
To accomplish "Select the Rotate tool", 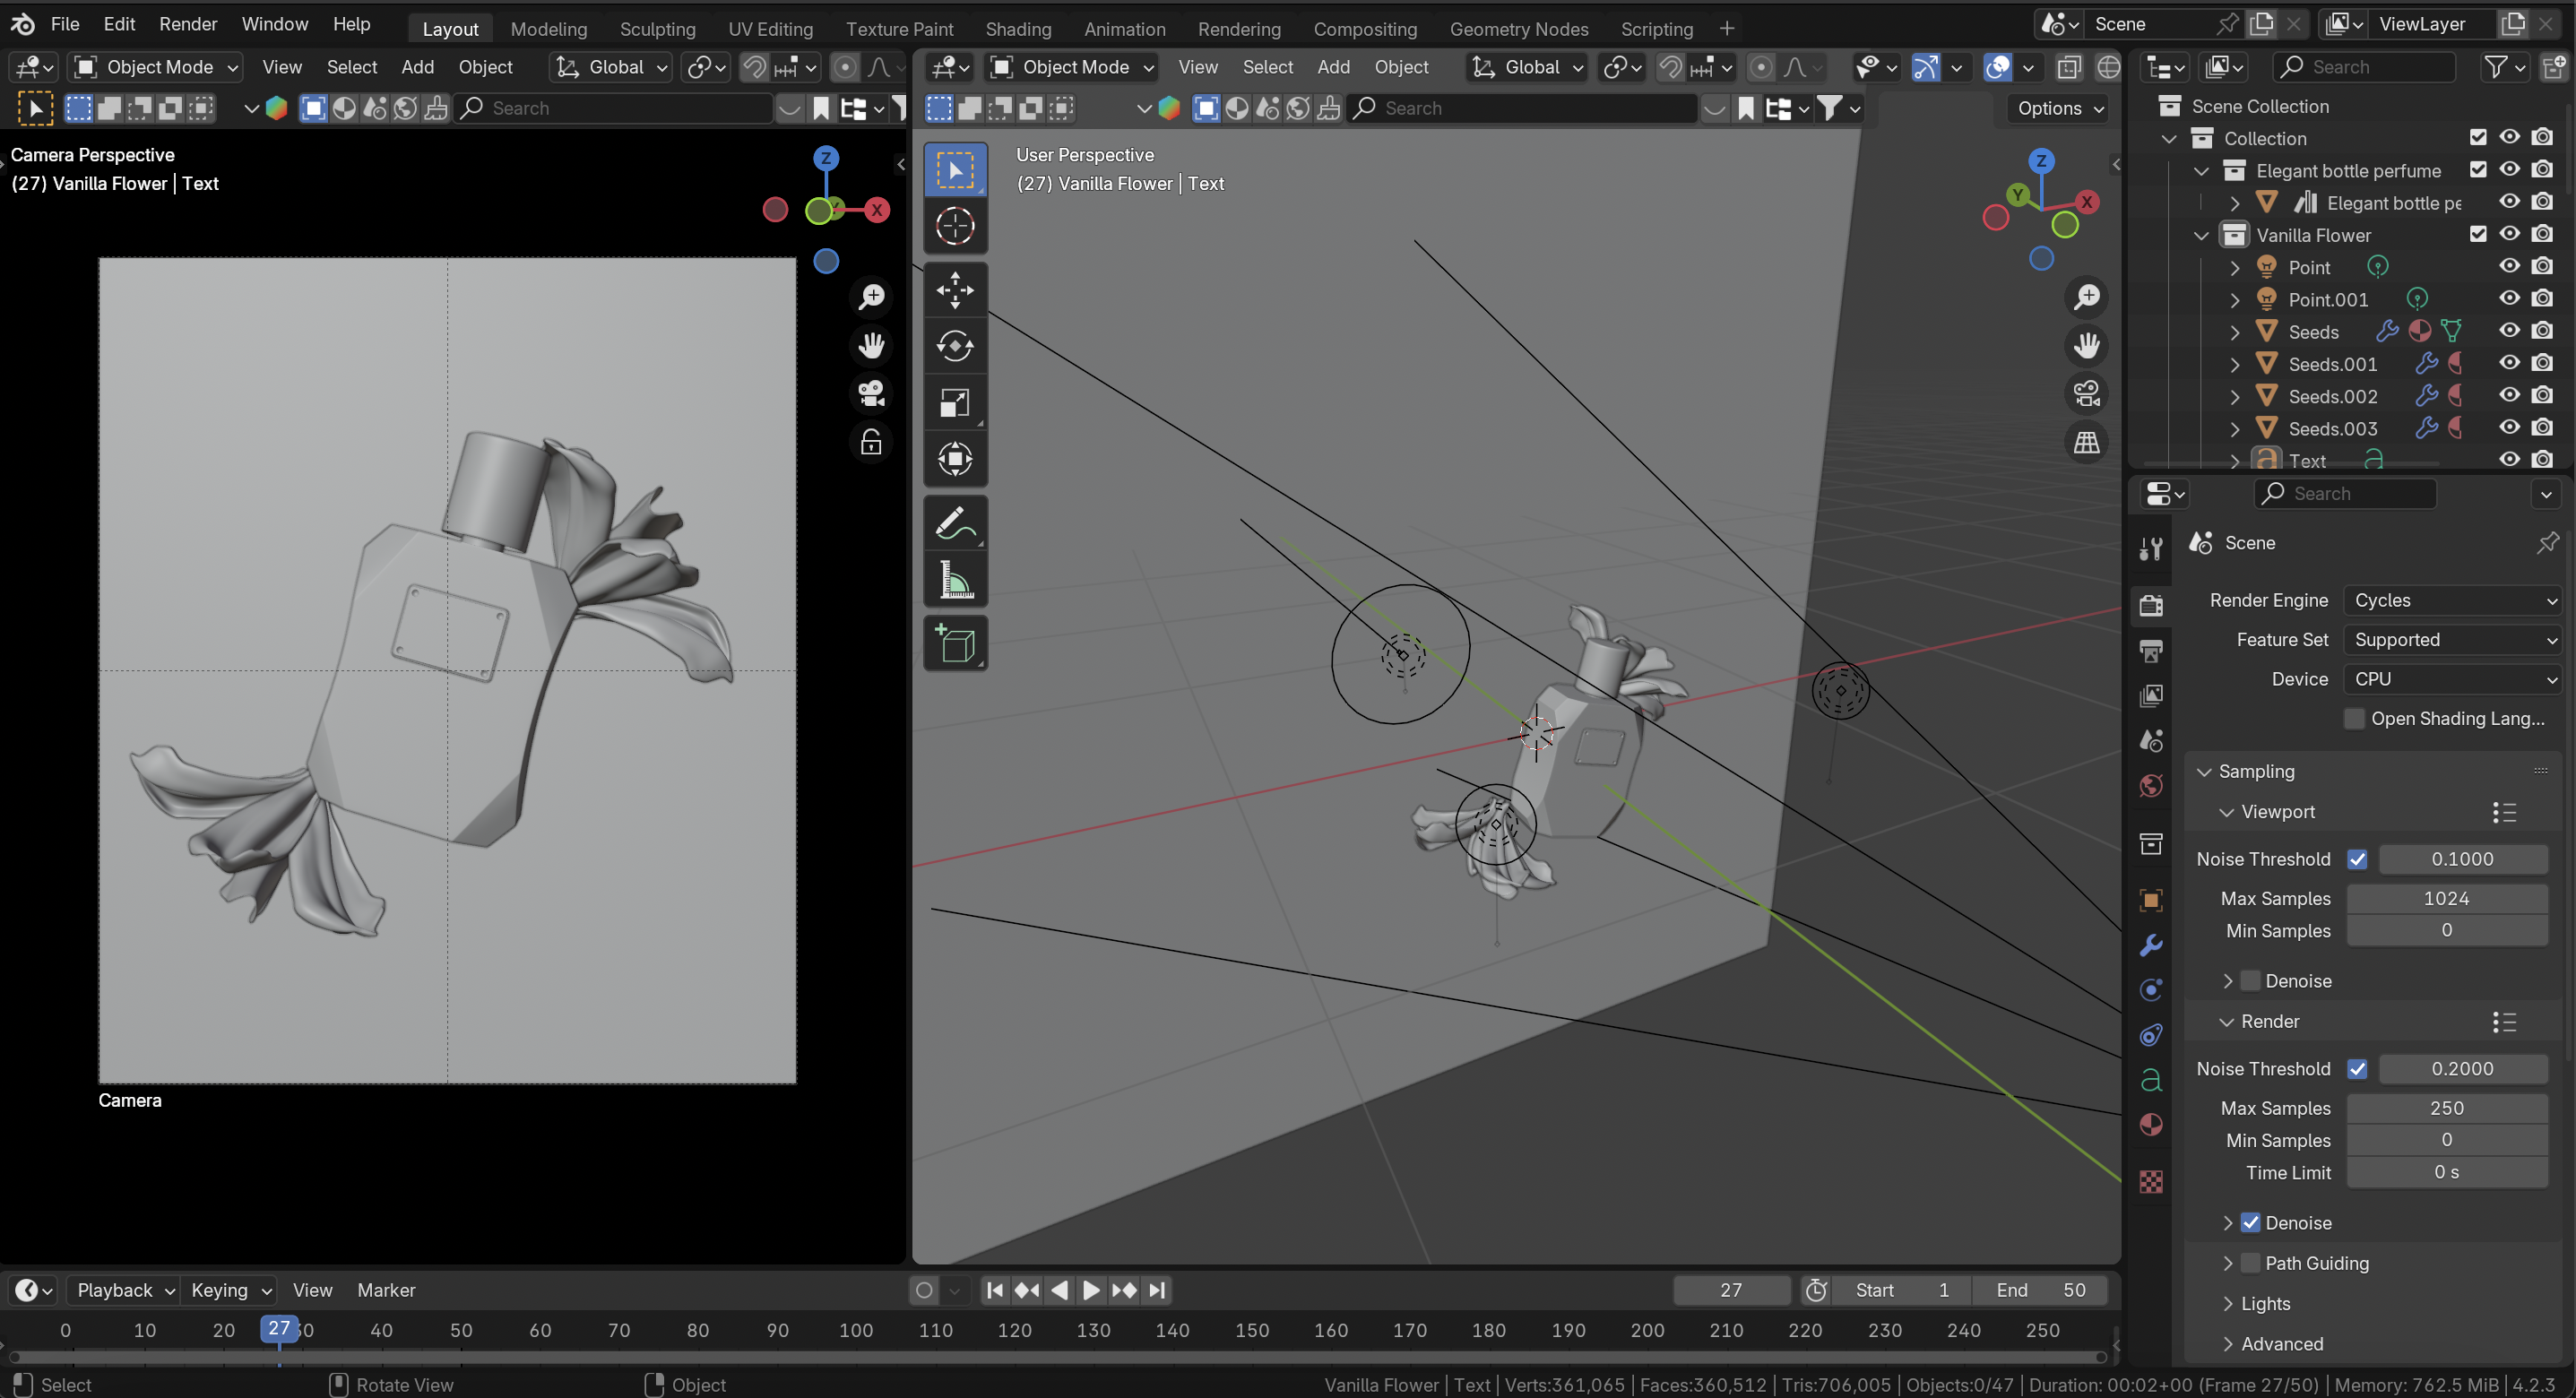I will (955, 346).
